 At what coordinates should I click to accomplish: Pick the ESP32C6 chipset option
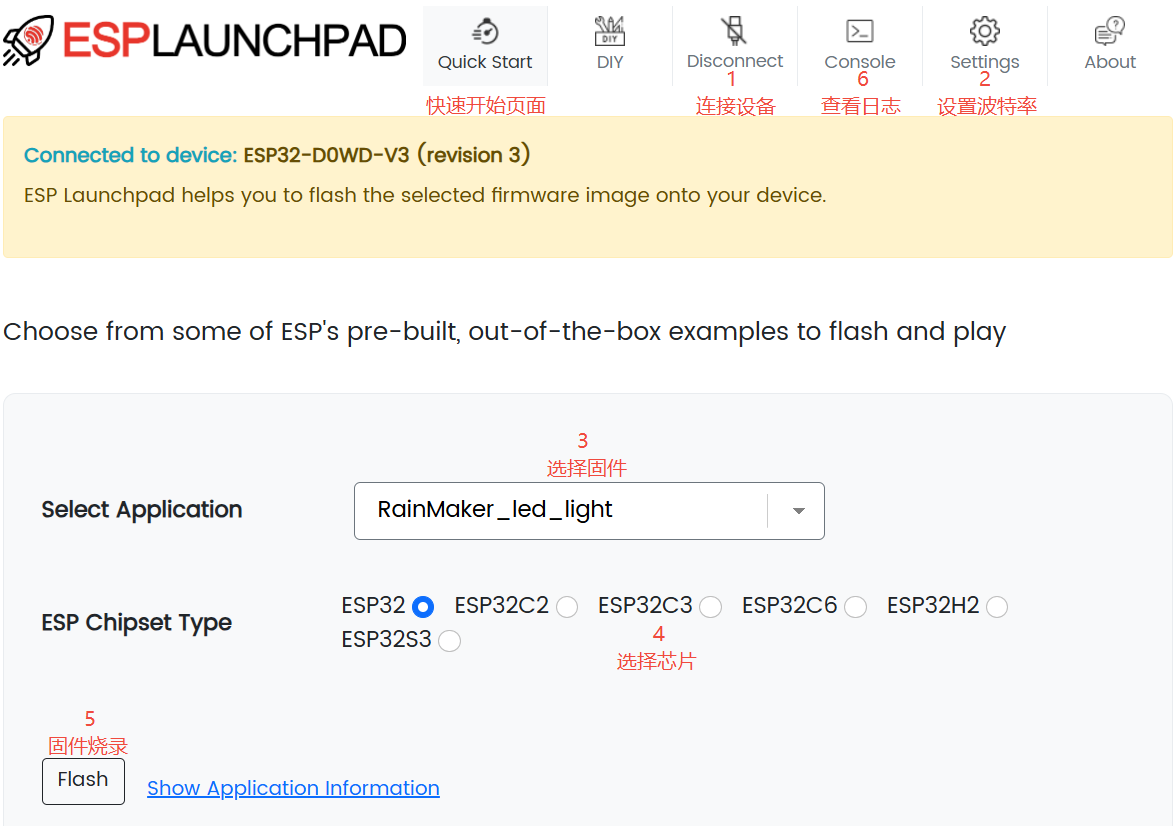[855, 607]
